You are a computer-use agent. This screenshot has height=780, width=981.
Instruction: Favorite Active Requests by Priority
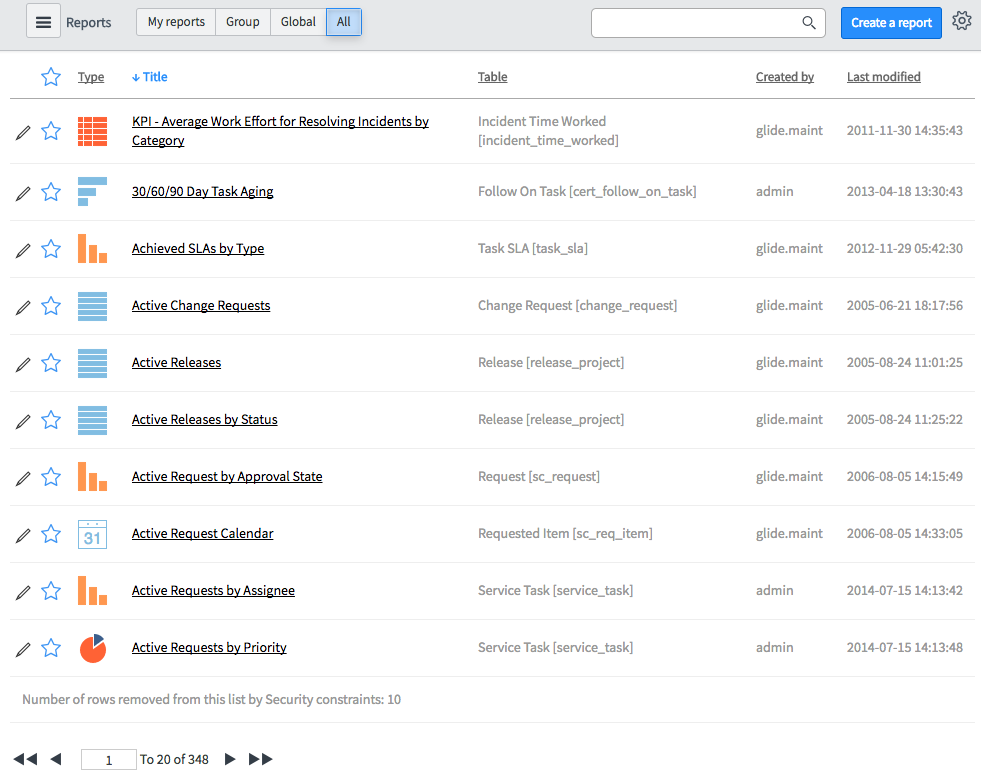51,647
